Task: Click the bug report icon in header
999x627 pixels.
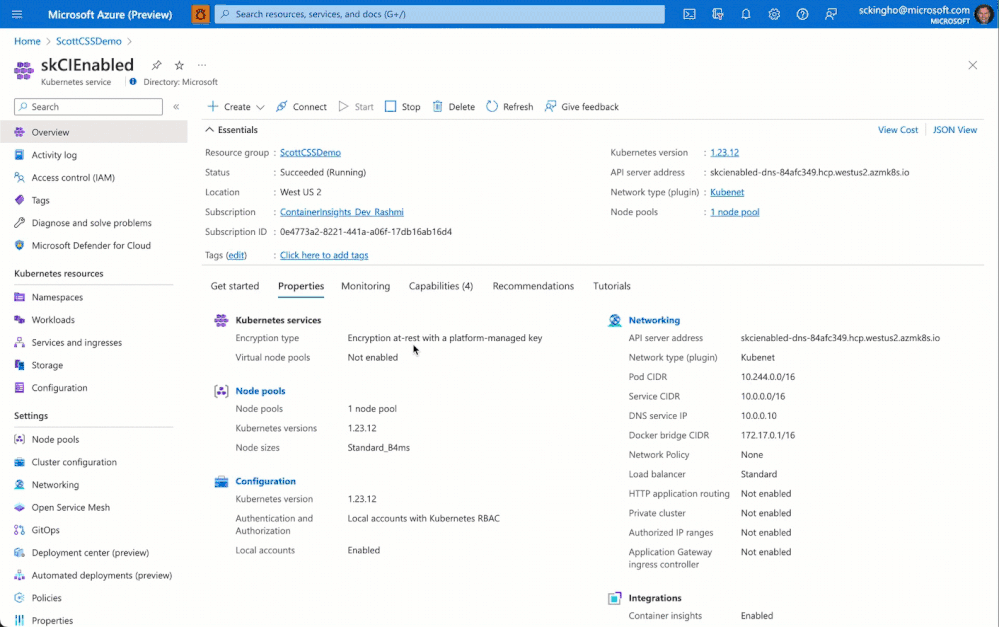Action: [200, 14]
